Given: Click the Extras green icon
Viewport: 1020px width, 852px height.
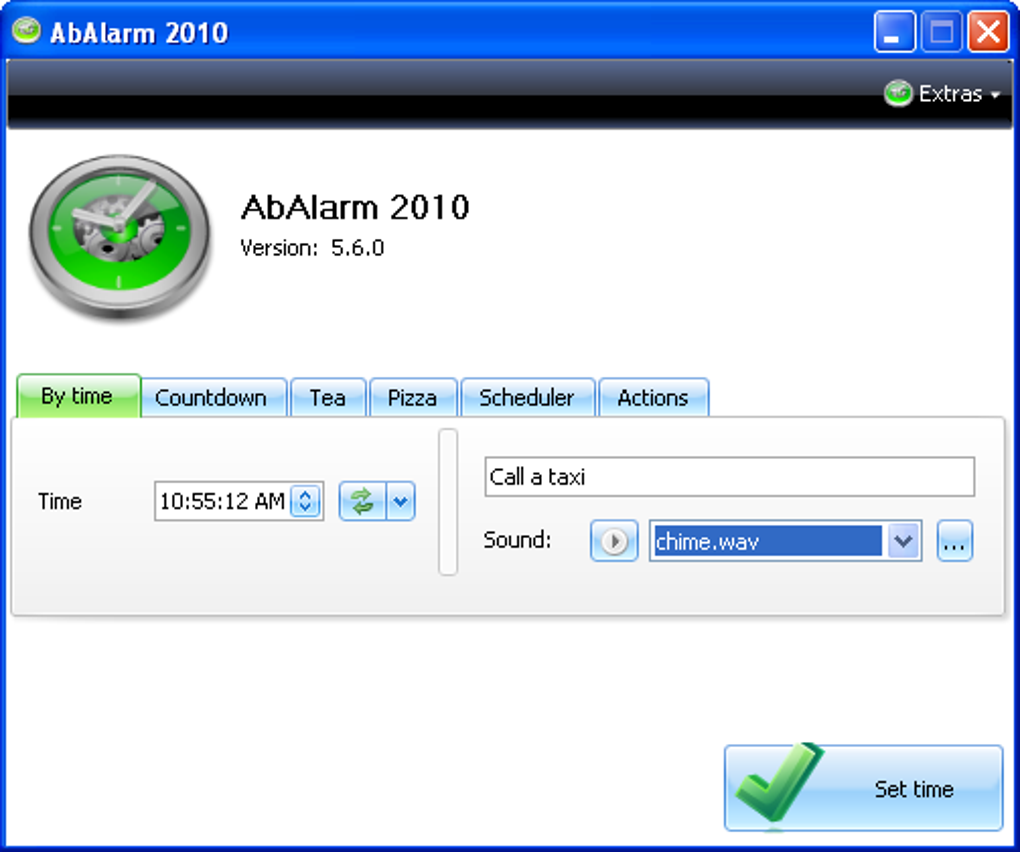Looking at the screenshot, I should 898,94.
